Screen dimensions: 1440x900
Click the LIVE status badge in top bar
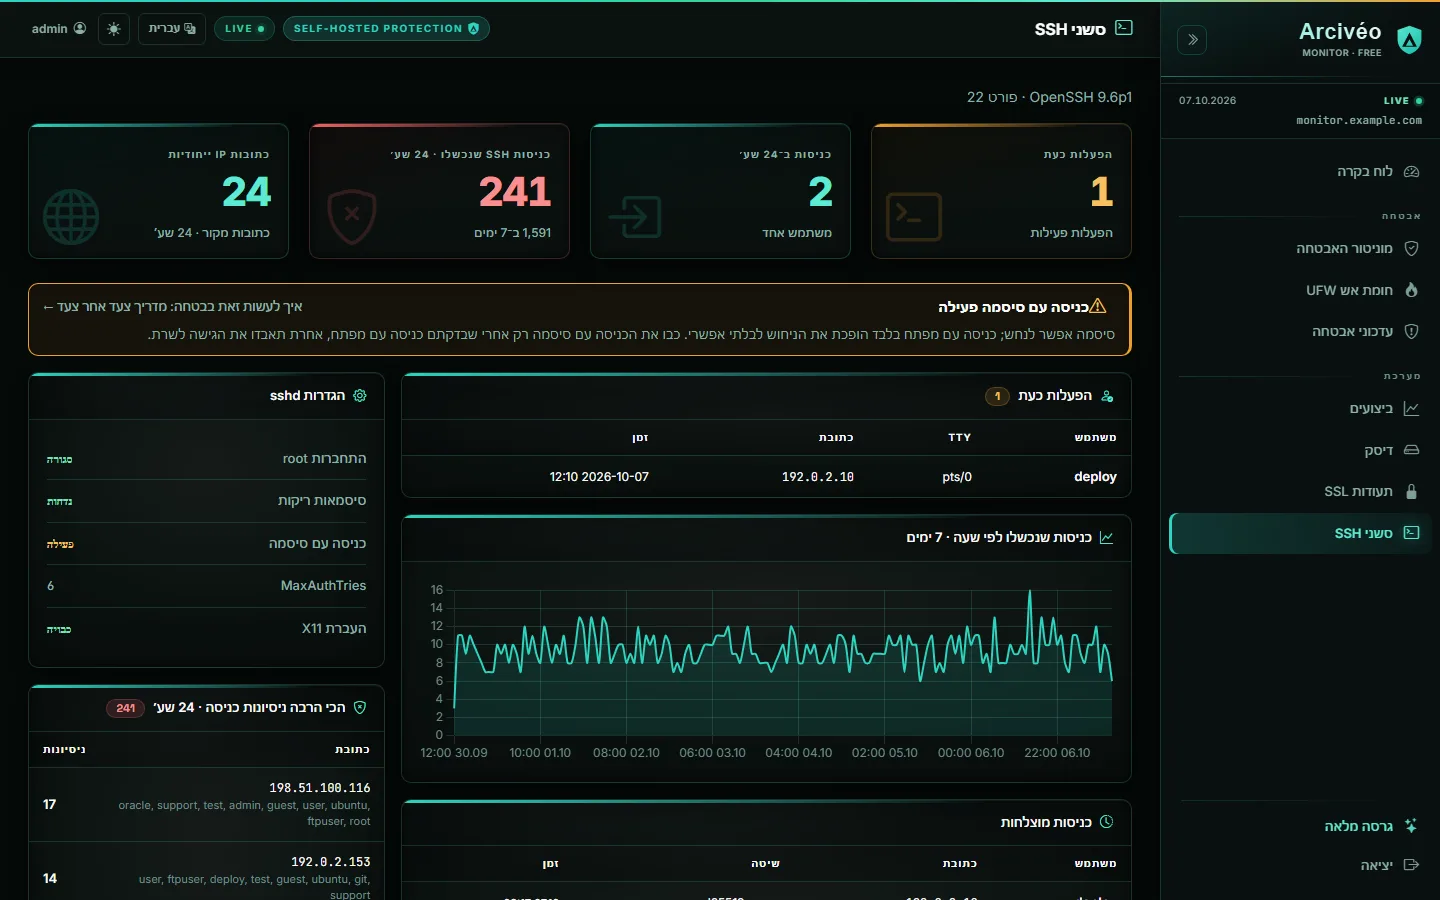[x=244, y=29]
